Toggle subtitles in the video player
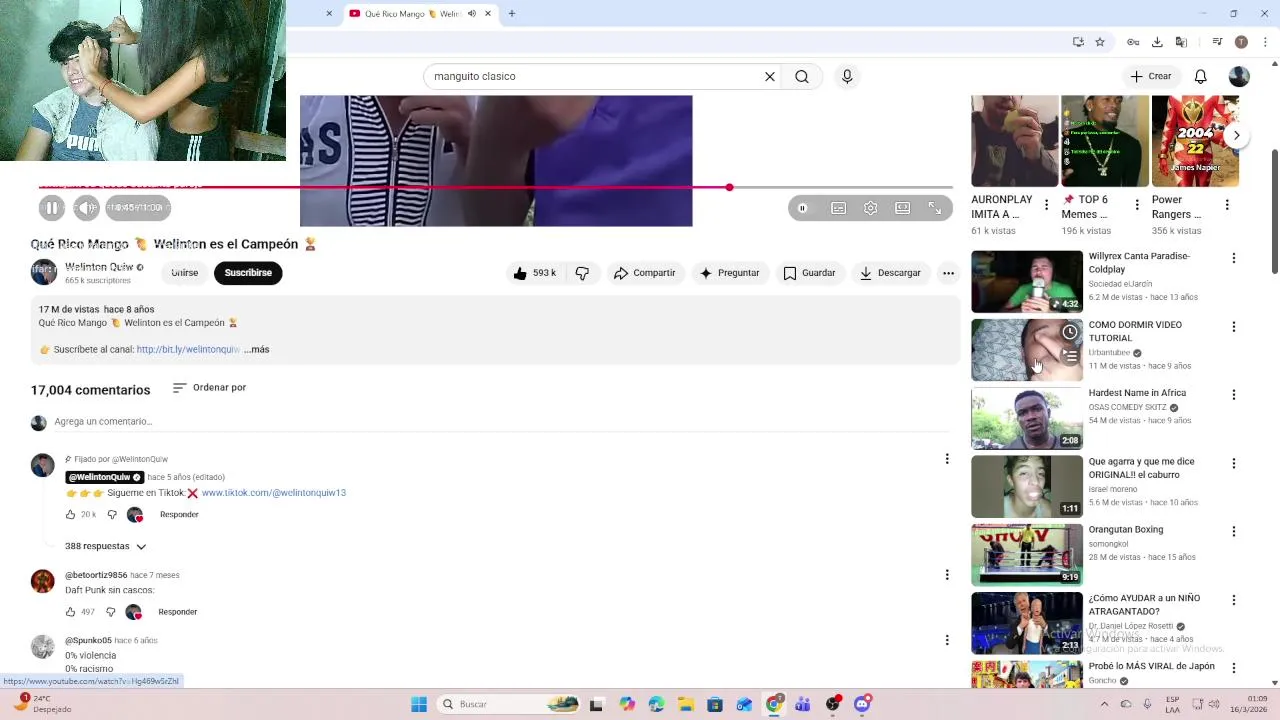The width and height of the screenshot is (1280, 720). click(838, 208)
